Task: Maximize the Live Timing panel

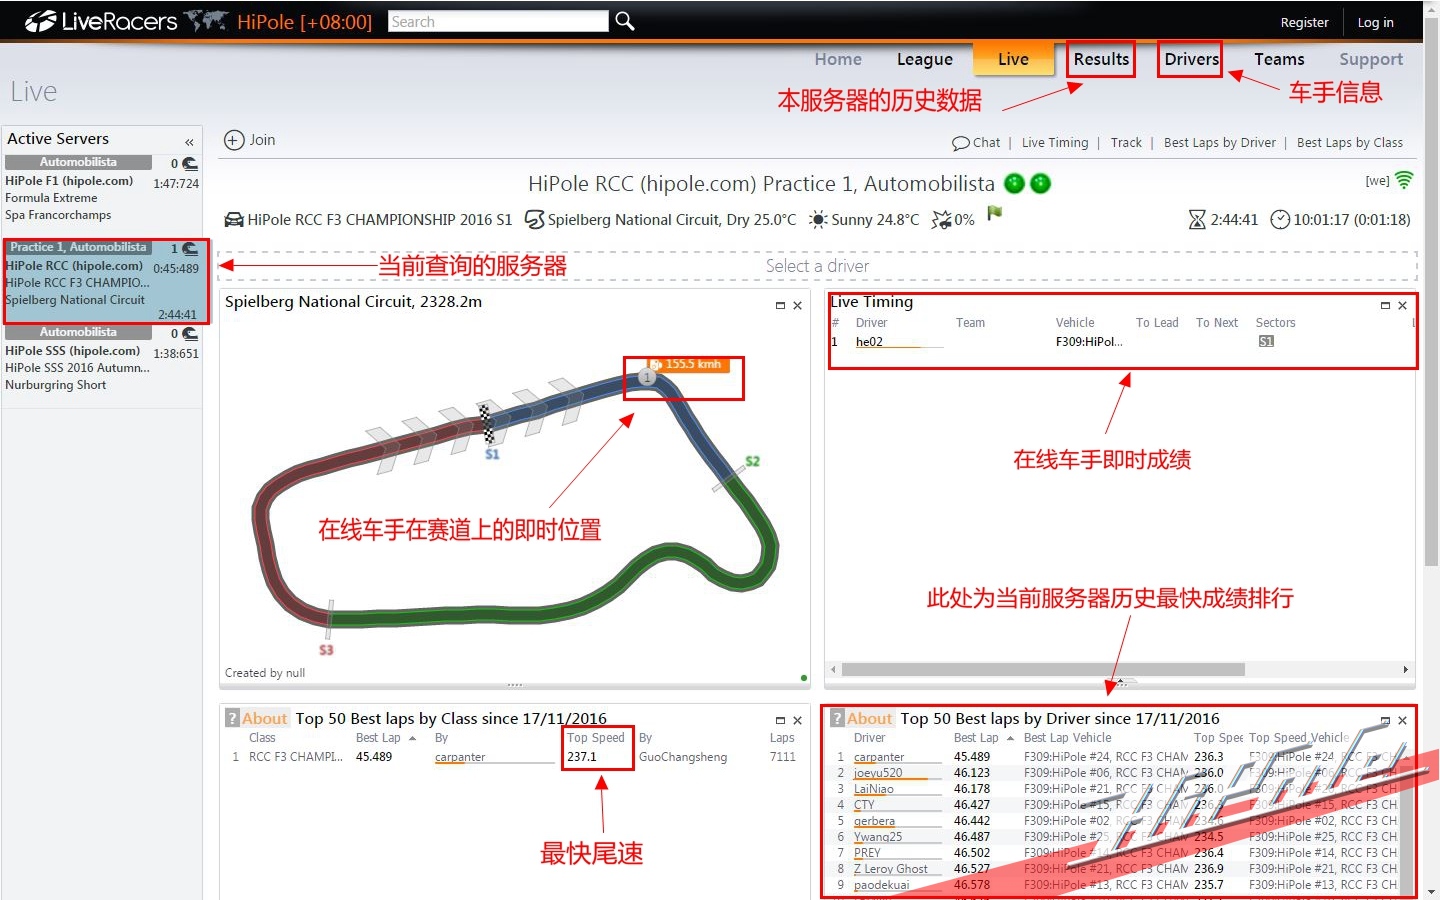Action: (1385, 306)
